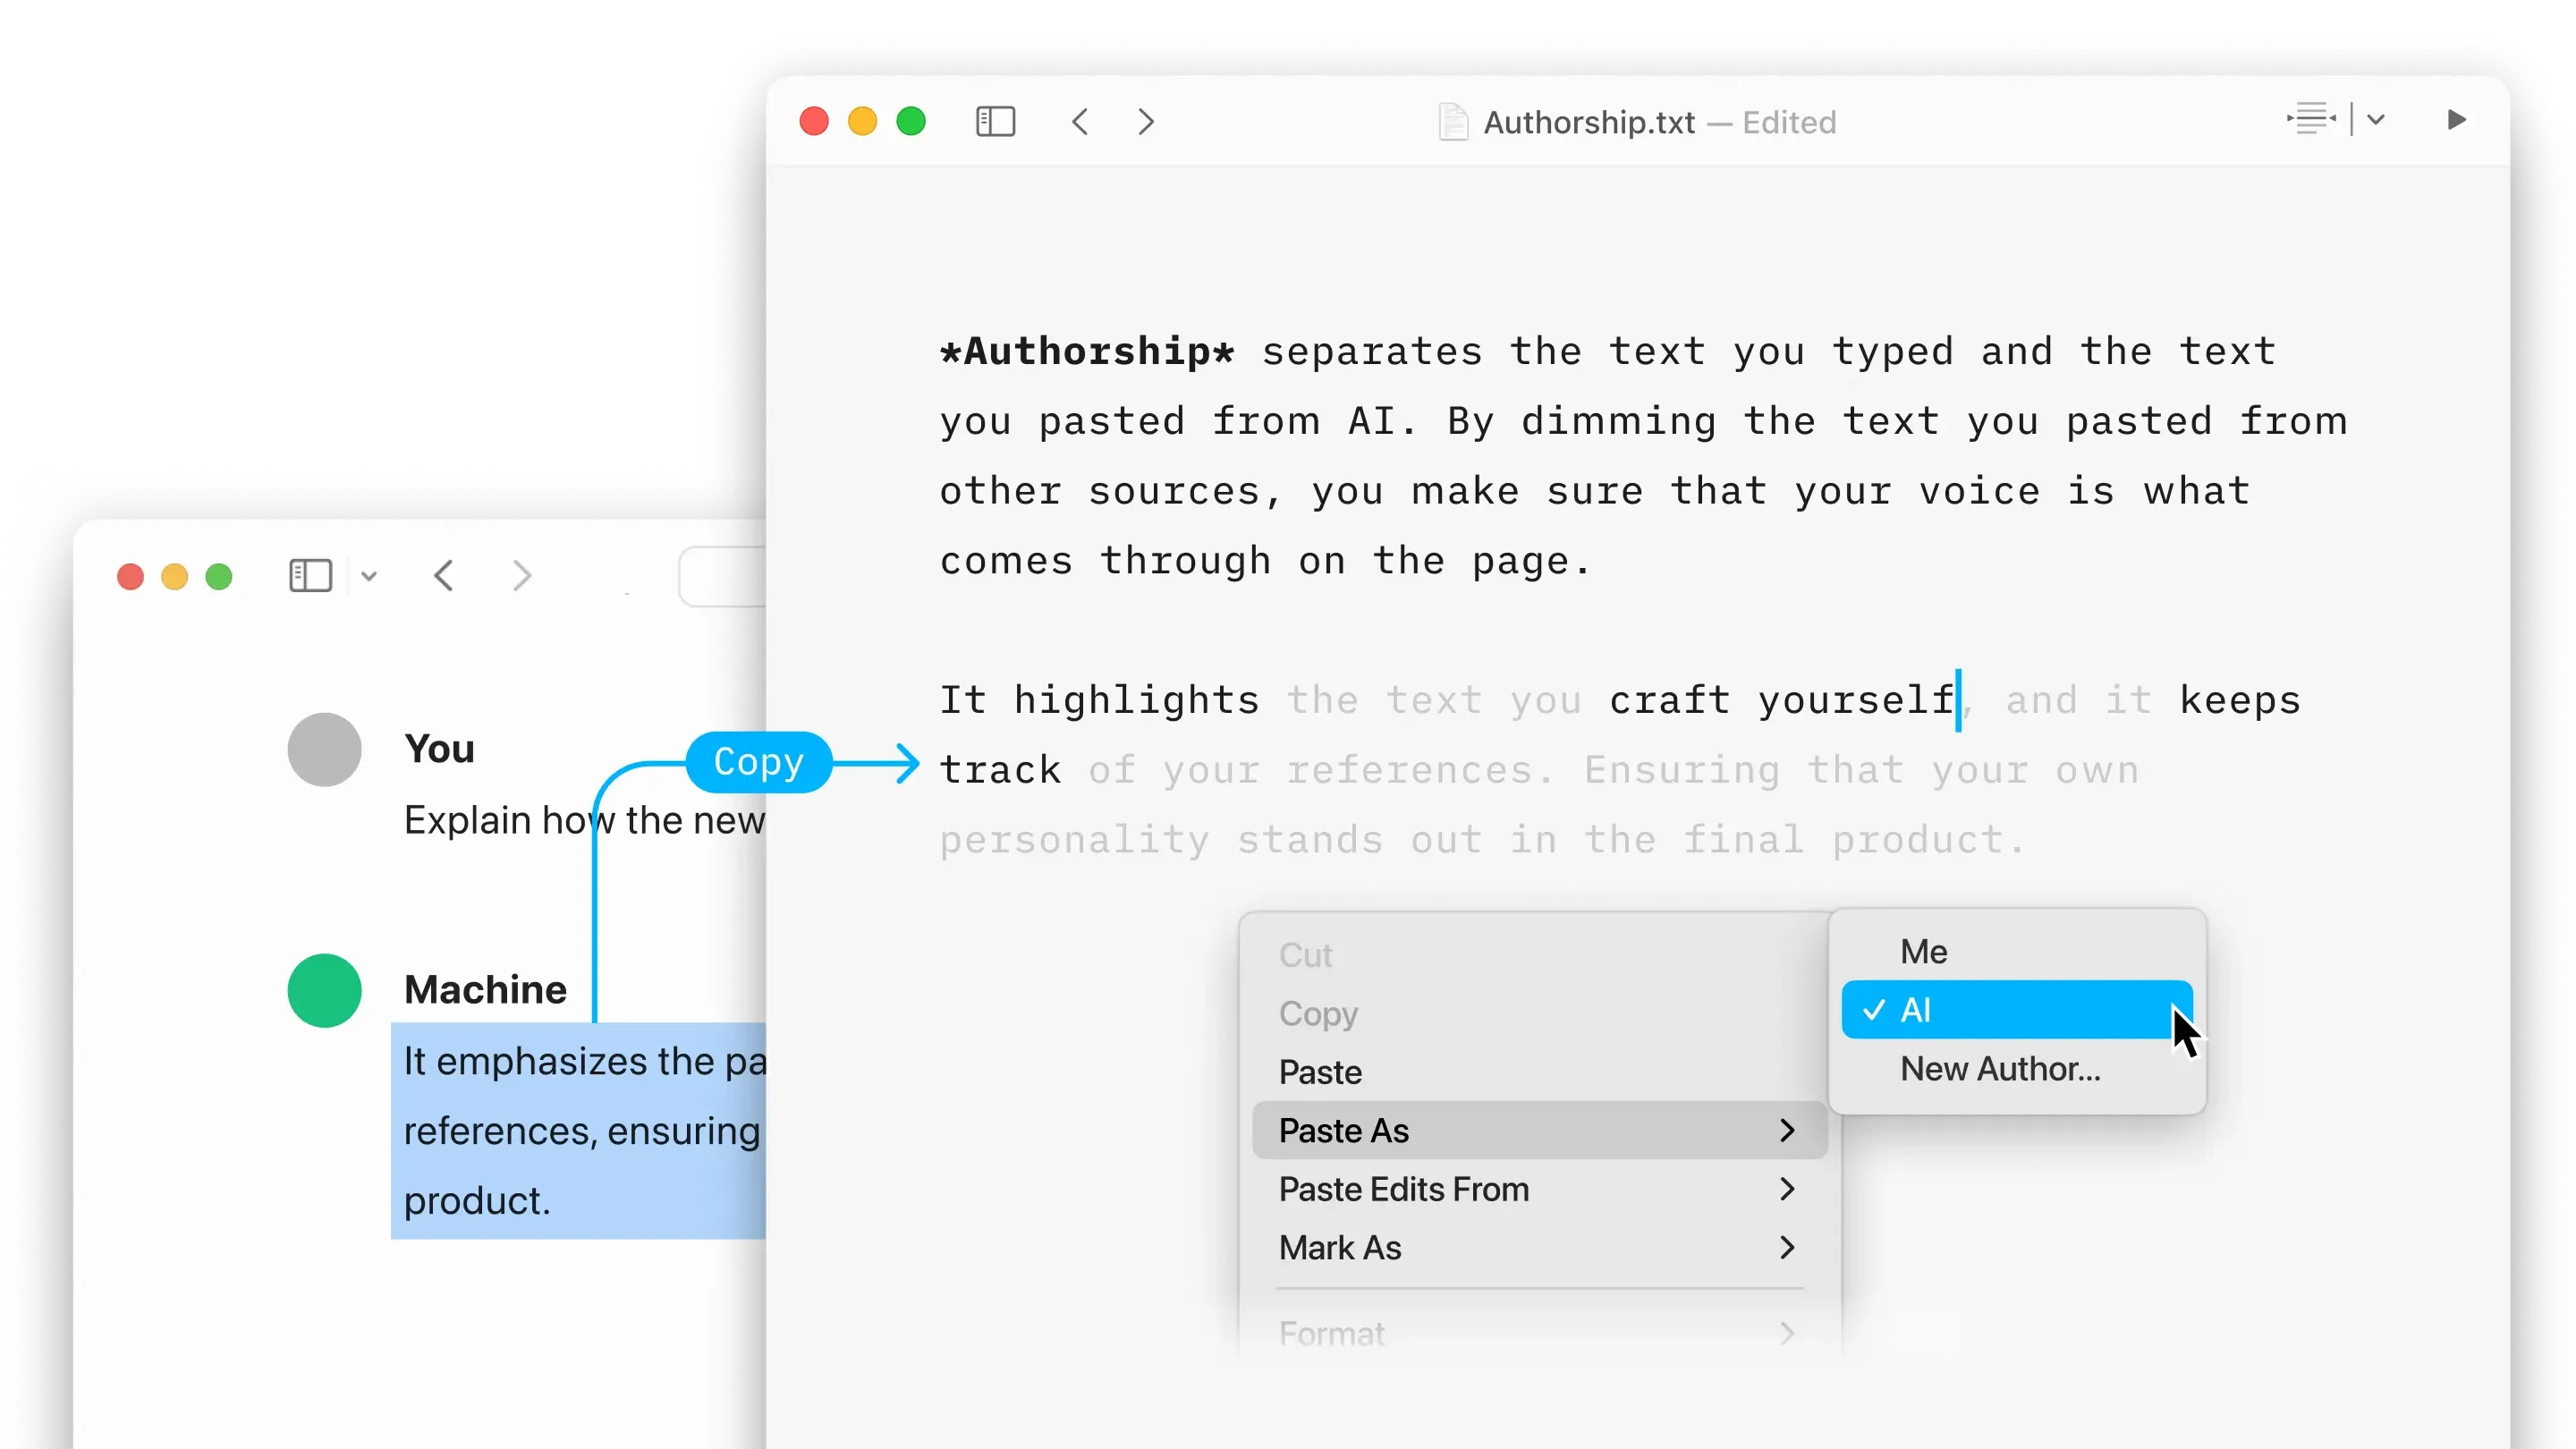Choose Paste from the context menu
2576x1449 pixels.
point(1539,1072)
